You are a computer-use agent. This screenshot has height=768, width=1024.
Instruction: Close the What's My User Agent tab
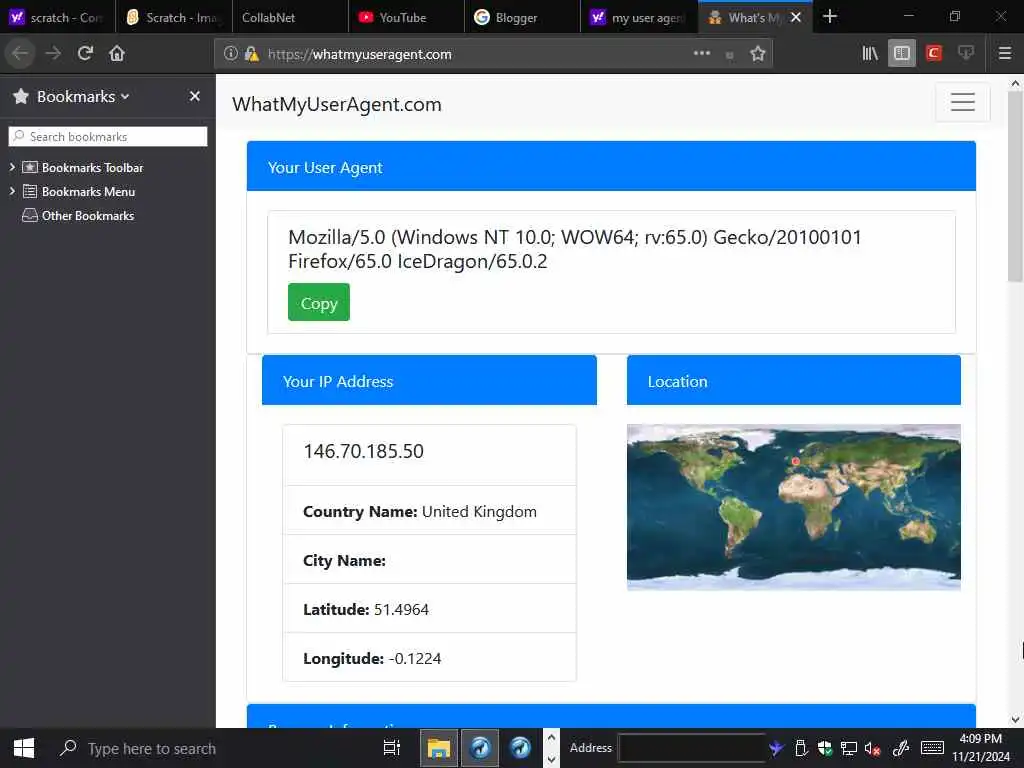(795, 18)
